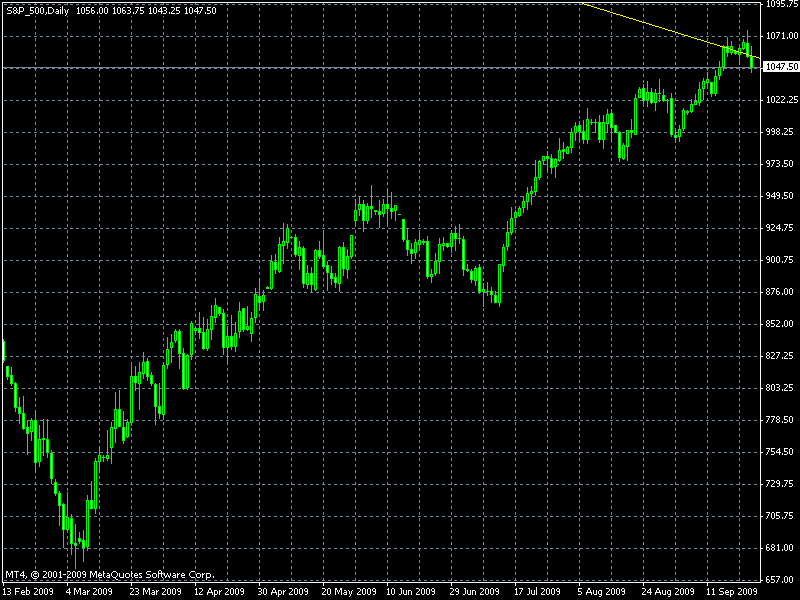800x600 pixels.
Task: Click the 900.75 price axis label
Action: 779,260
